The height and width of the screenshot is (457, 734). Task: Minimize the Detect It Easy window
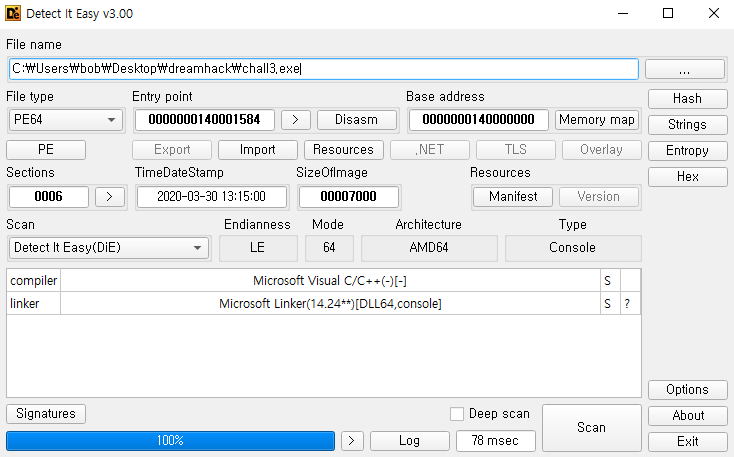(x=623, y=14)
